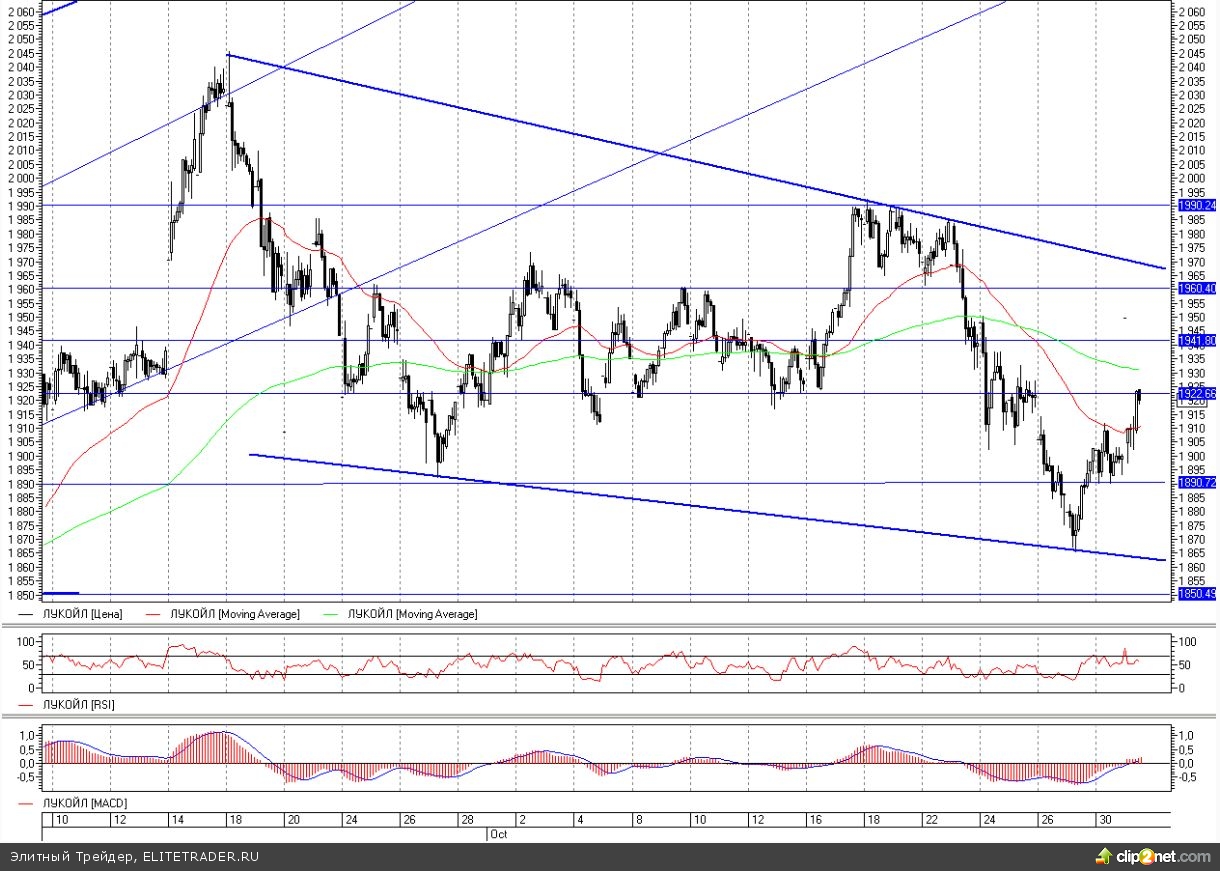The height and width of the screenshot is (871, 1220).
Task: Select the 1960.40 price level label
Action: click(x=1196, y=288)
